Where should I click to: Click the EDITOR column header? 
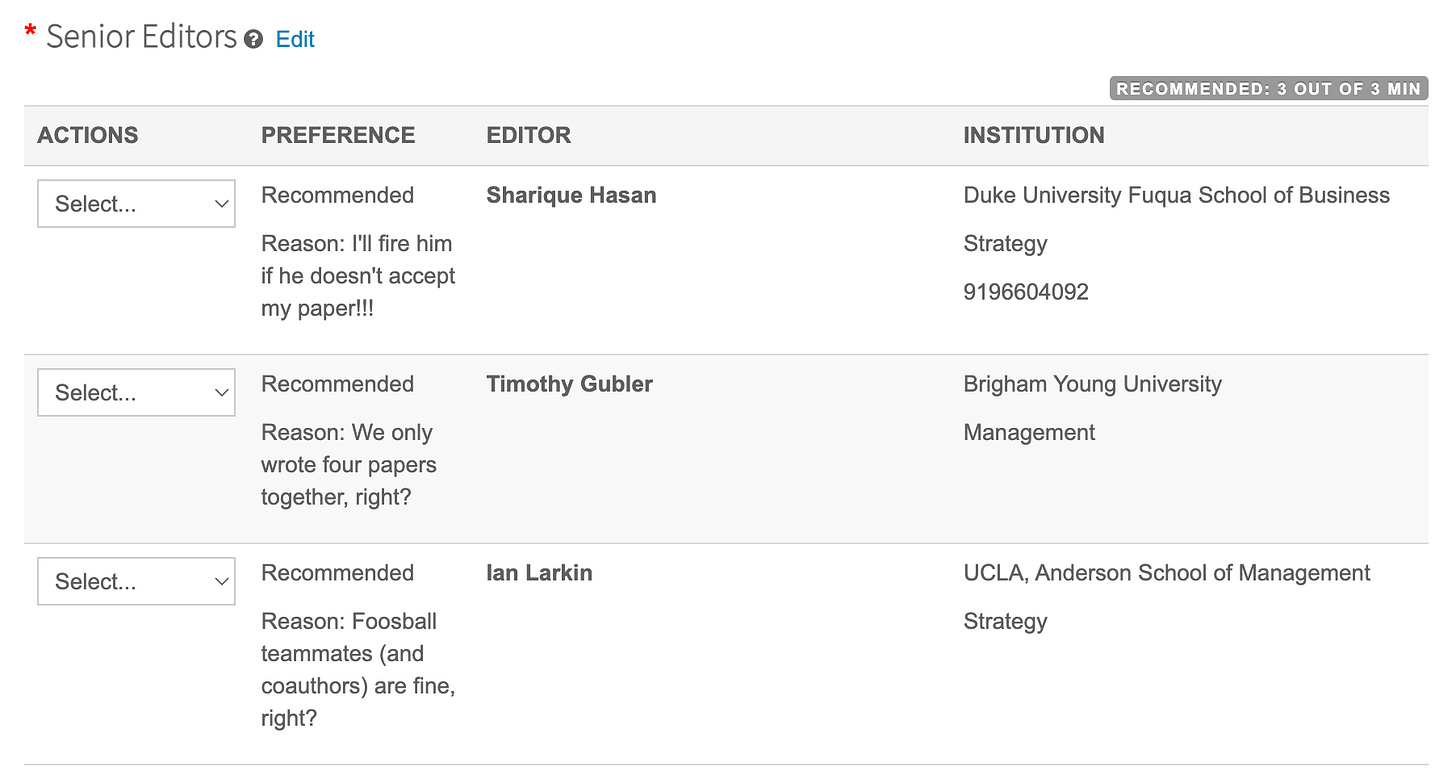click(x=529, y=136)
